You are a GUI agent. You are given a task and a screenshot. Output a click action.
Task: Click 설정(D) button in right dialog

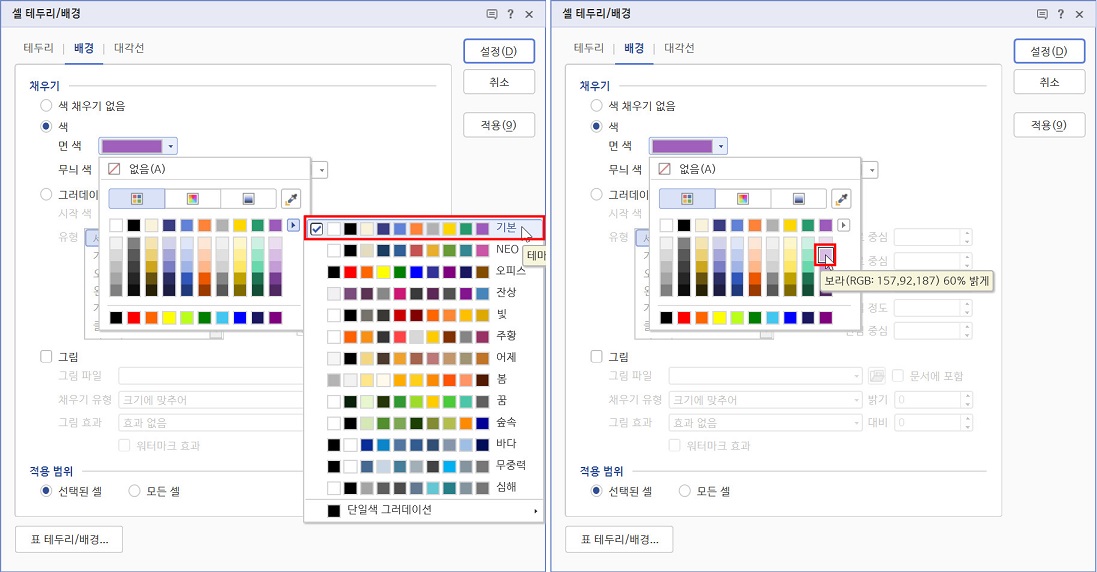[1049, 52]
